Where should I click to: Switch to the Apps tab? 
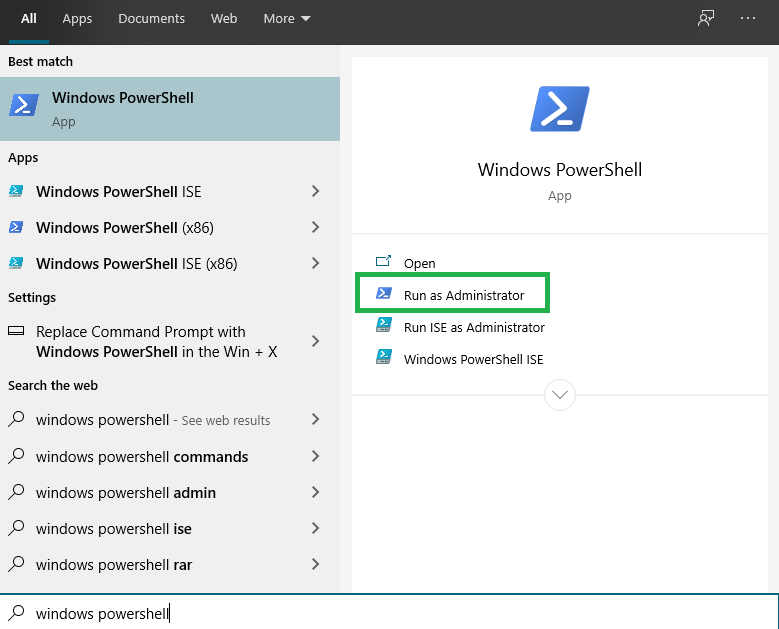click(x=77, y=19)
